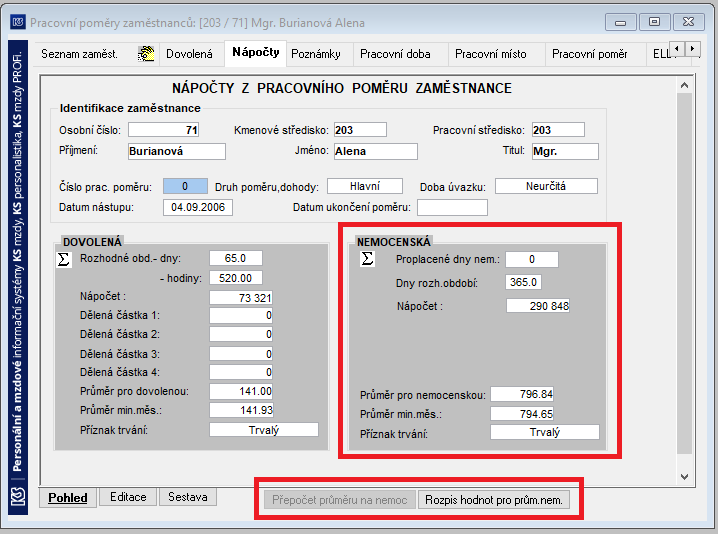Click the Editace button
This screenshot has width=718, height=534.
tap(128, 497)
